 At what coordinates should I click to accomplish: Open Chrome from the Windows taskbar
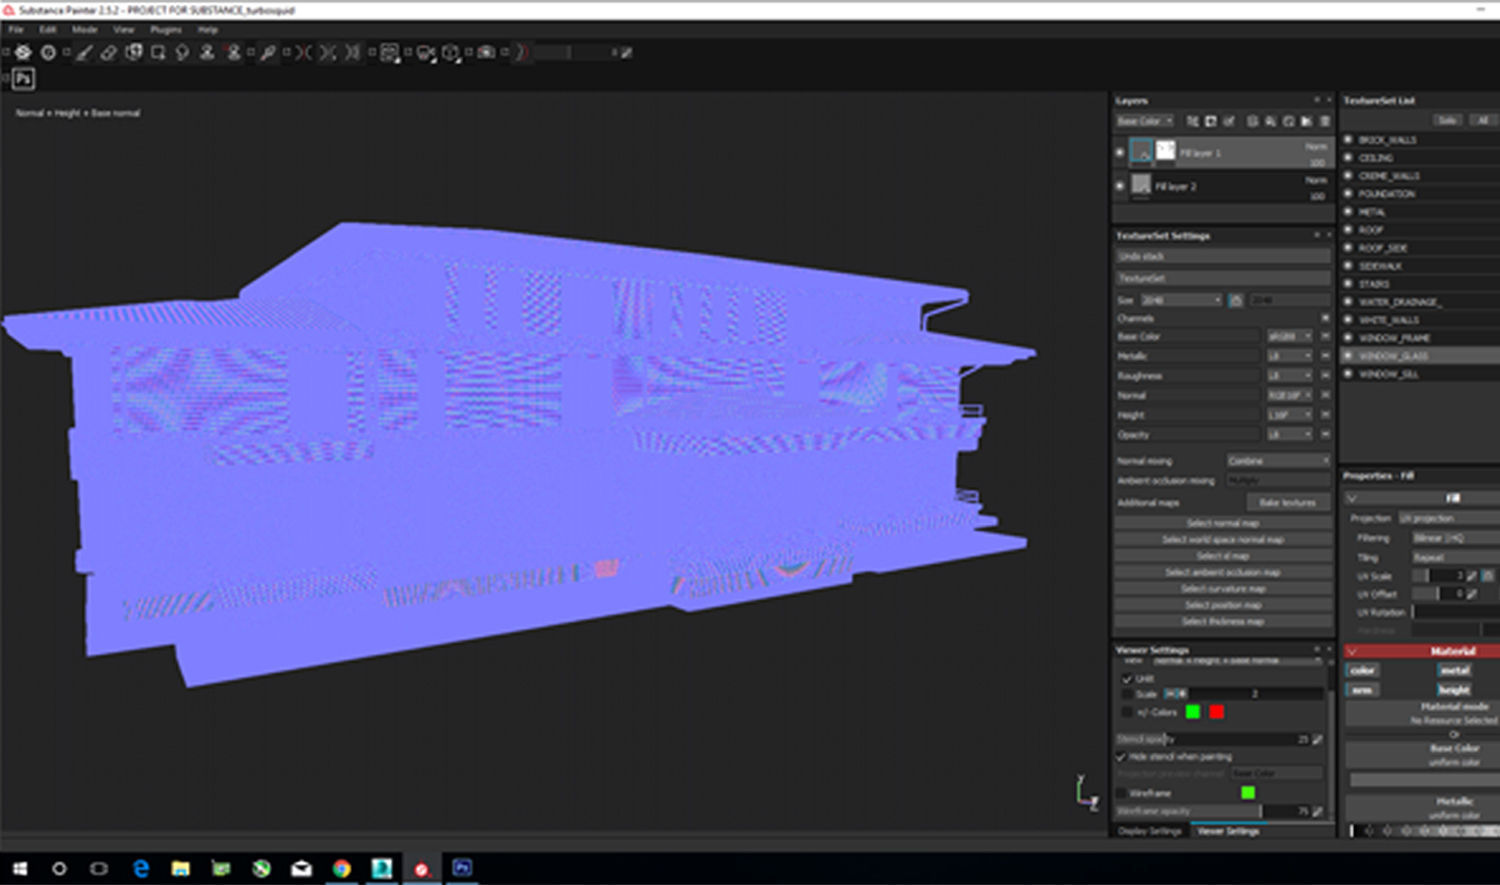(x=341, y=868)
